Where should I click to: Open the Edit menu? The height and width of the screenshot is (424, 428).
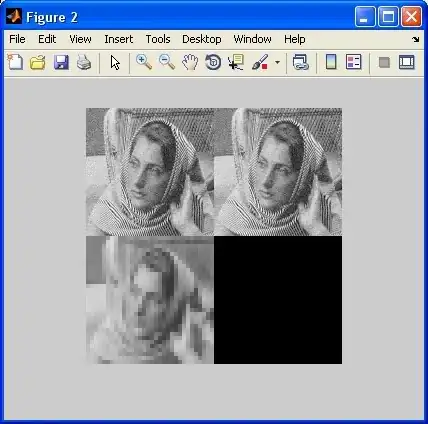coord(47,39)
